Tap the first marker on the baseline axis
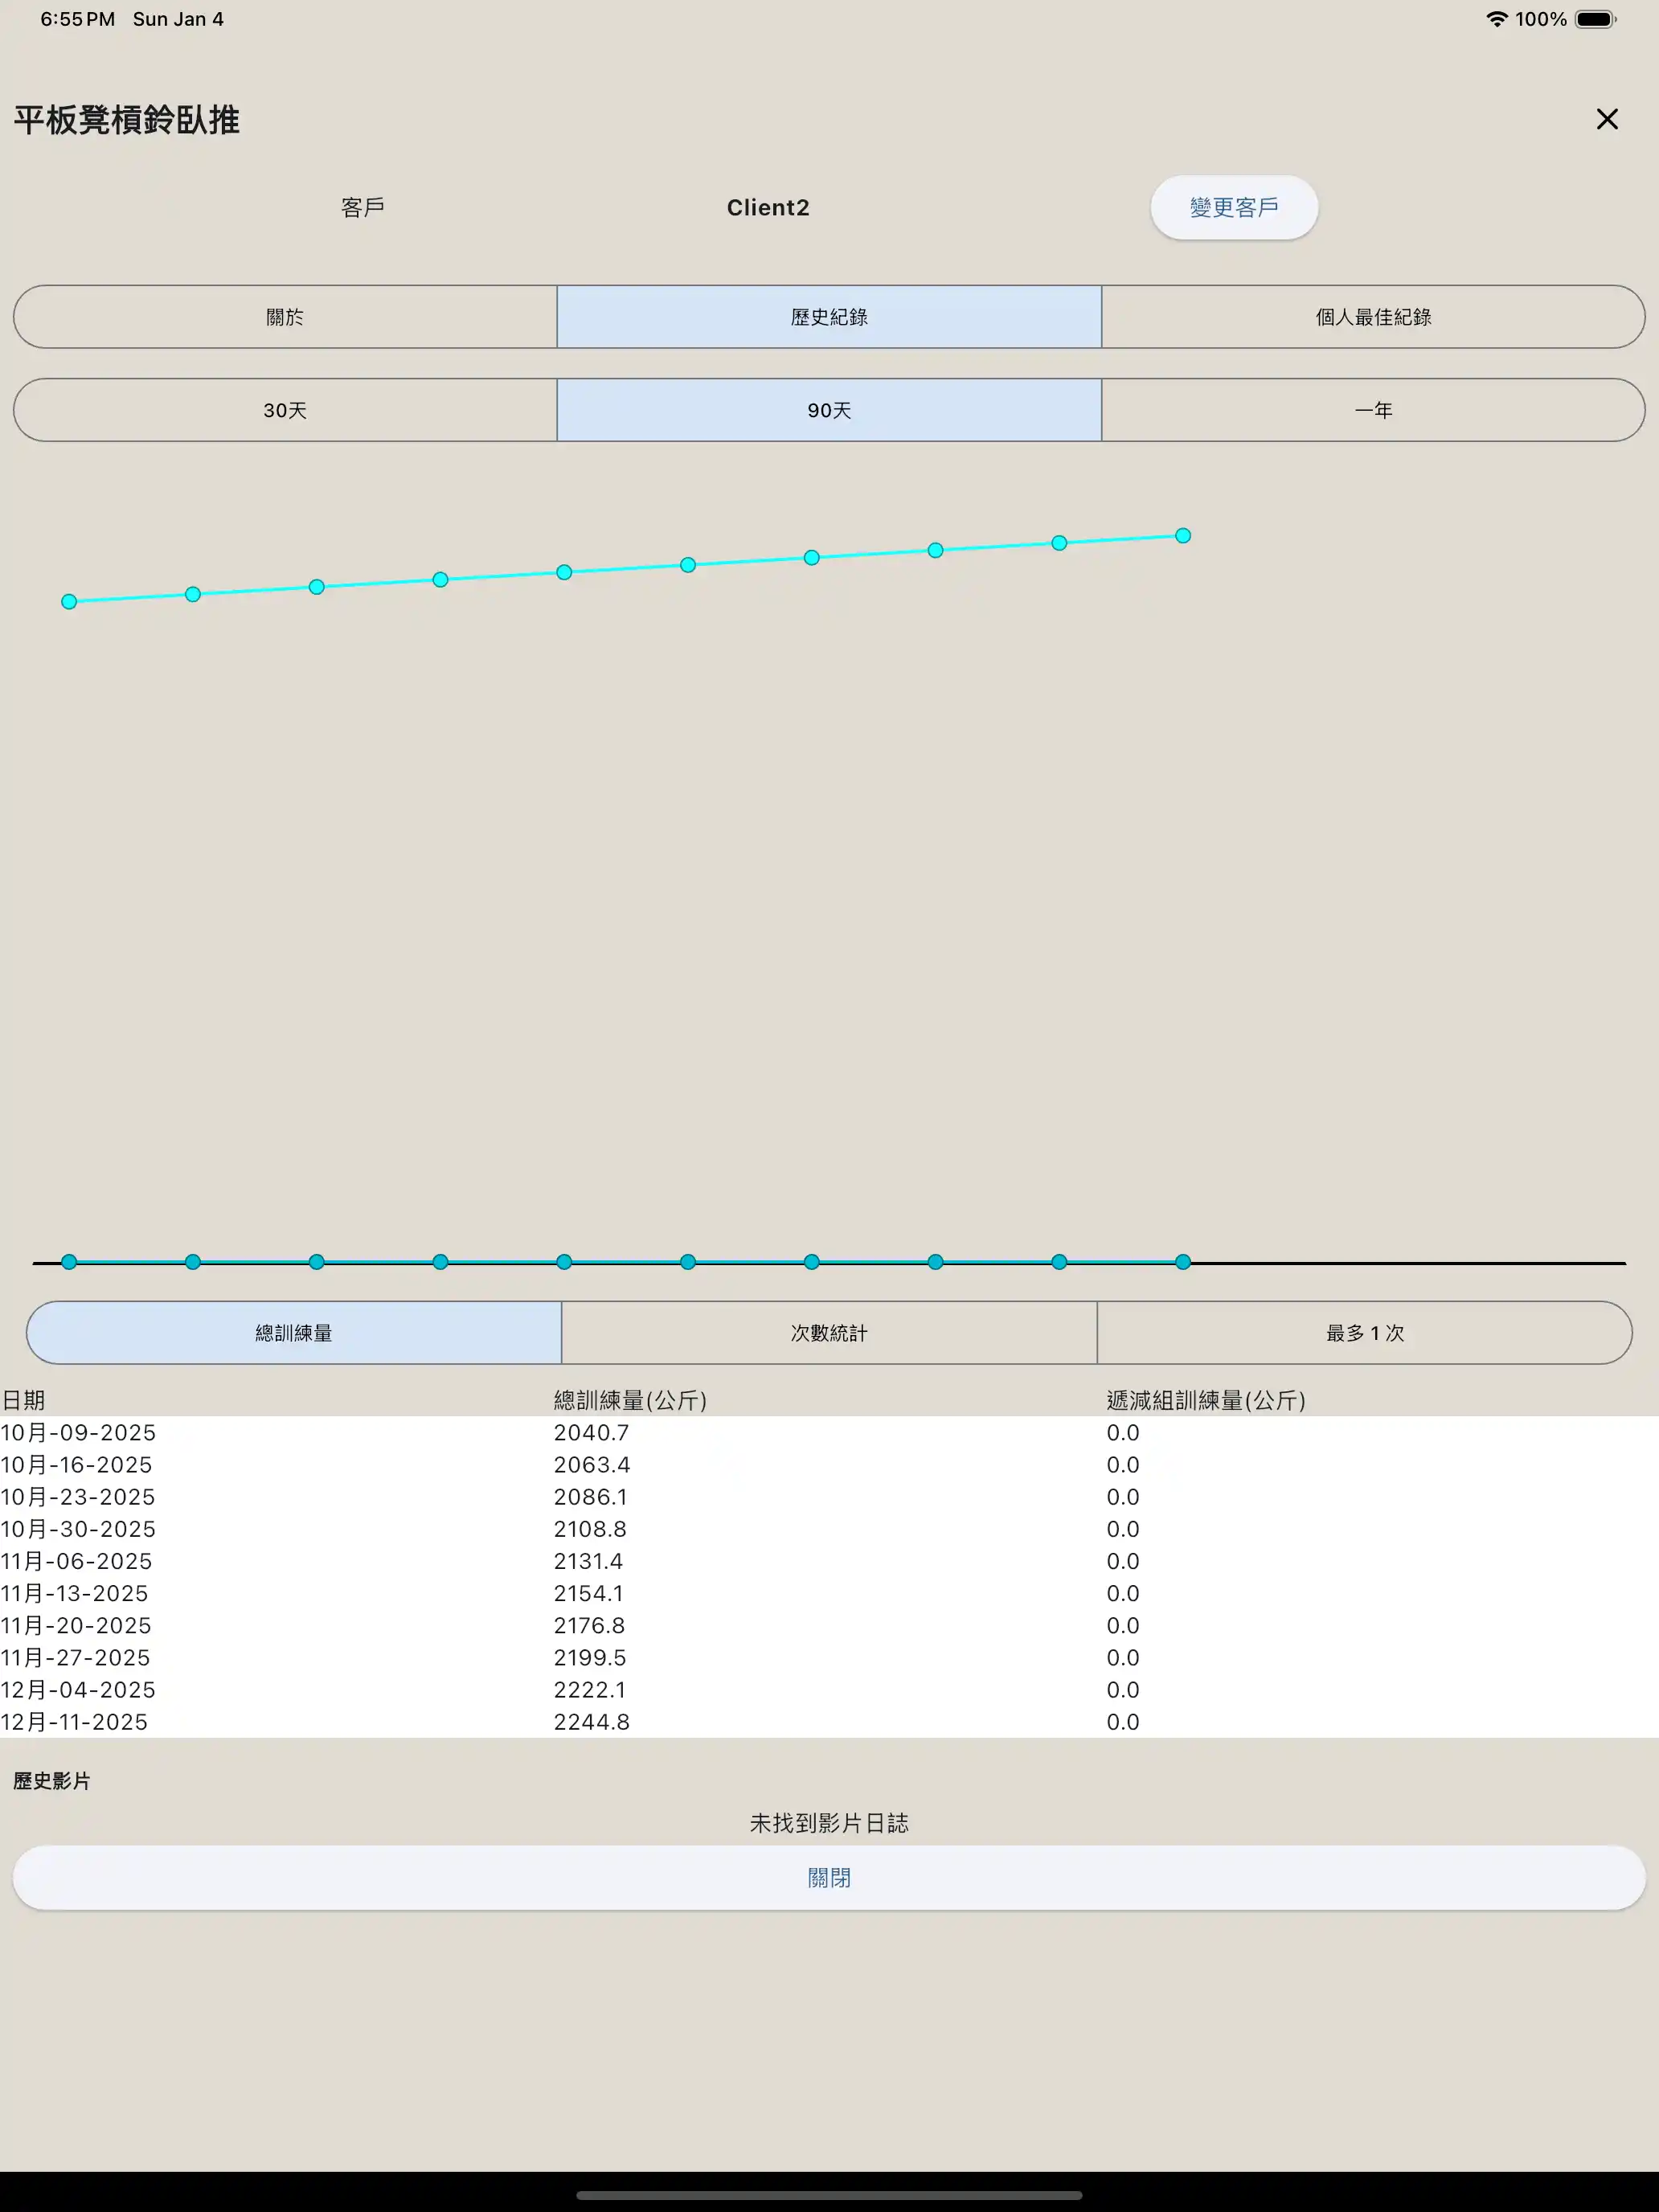The image size is (1659, 2212). [69, 1262]
